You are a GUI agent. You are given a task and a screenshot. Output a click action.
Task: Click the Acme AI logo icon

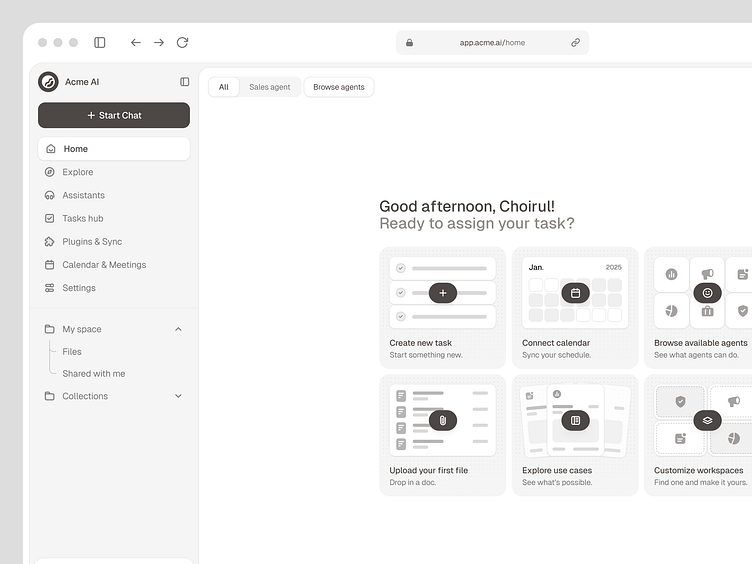click(x=48, y=82)
